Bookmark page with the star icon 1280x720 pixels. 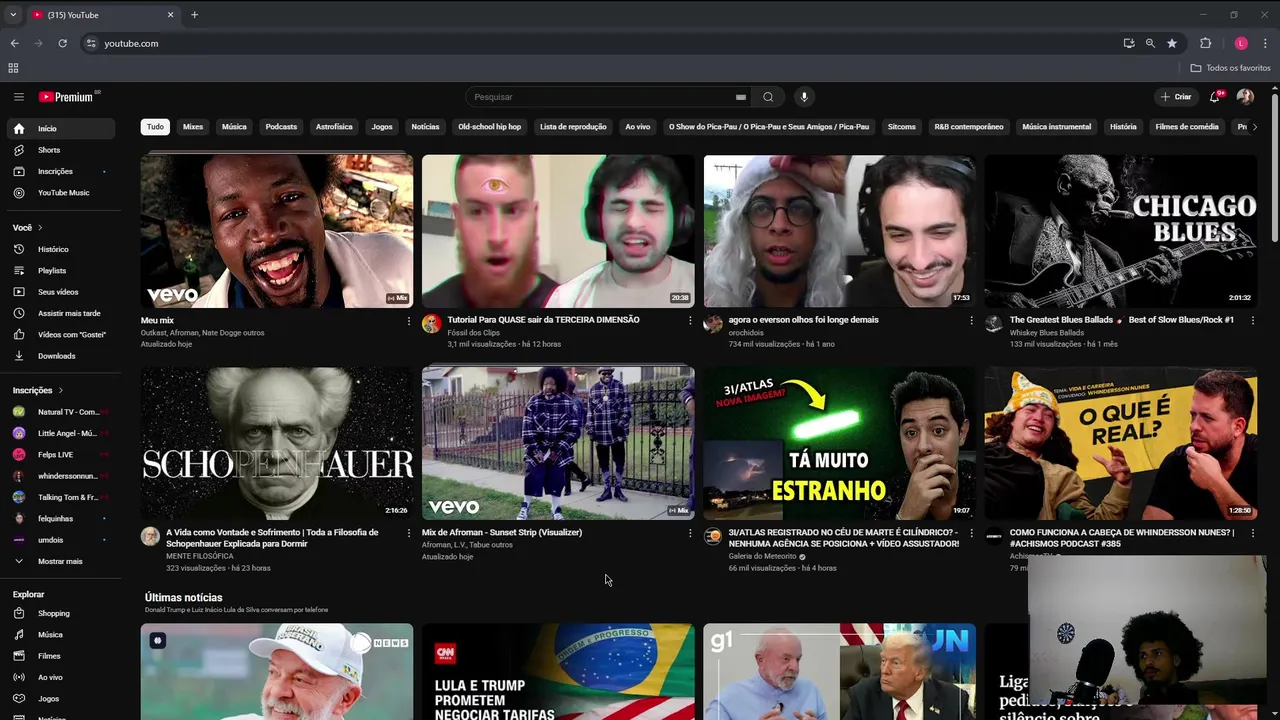click(1172, 43)
